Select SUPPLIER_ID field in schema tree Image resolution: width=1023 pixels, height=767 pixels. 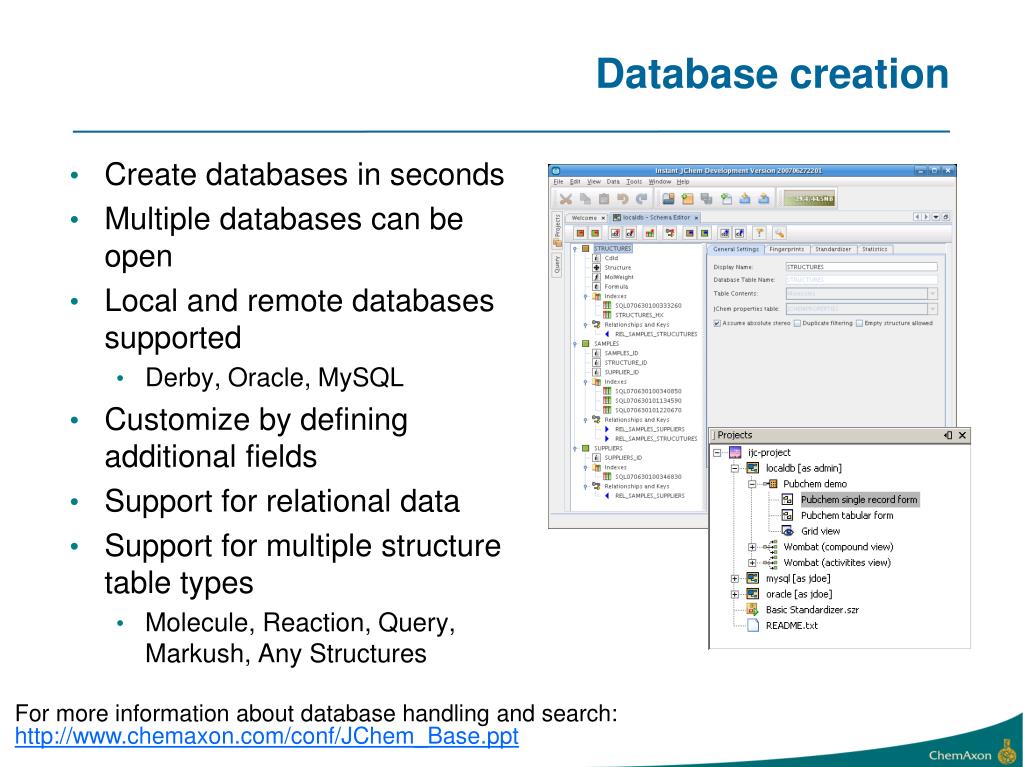tap(622, 372)
